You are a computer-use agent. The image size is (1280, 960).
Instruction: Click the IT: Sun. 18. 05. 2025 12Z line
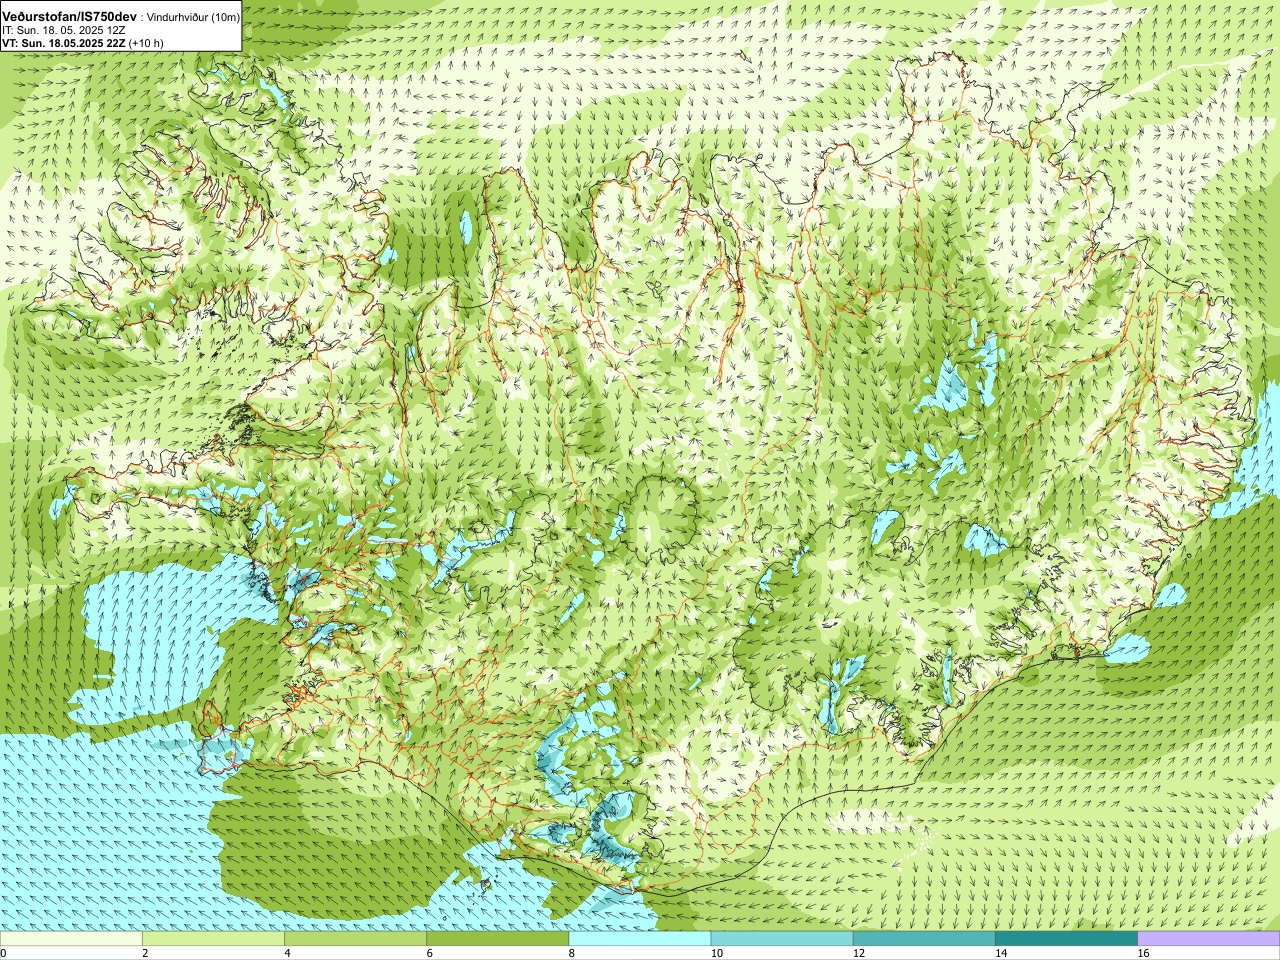click(x=63, y=31)
